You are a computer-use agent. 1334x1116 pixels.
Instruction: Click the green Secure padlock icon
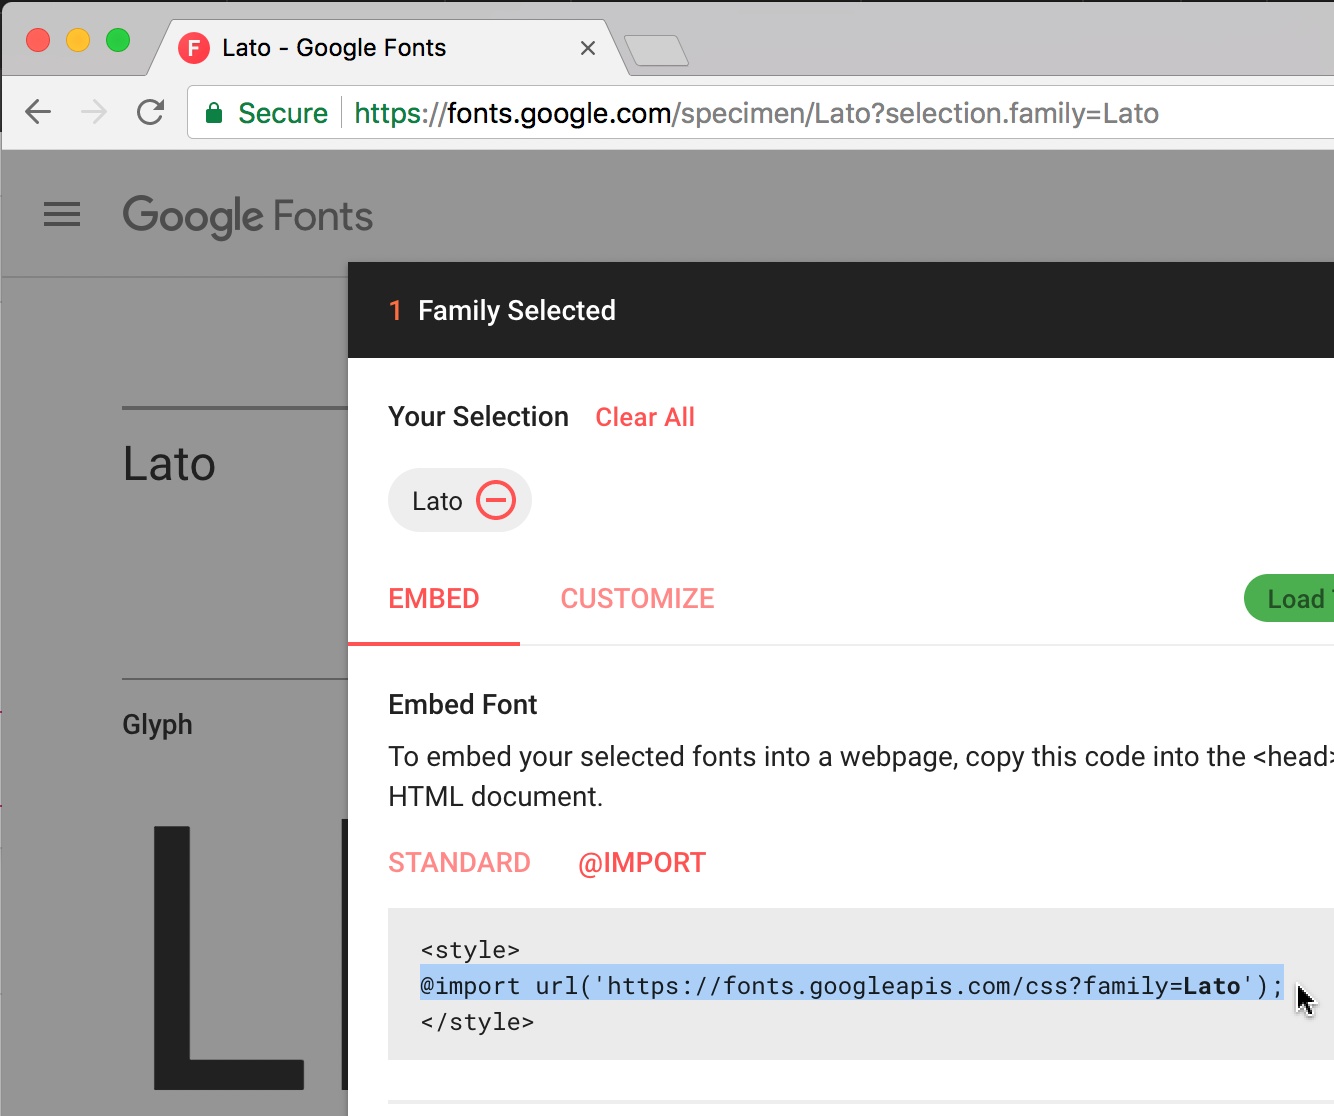click(213, 113)
